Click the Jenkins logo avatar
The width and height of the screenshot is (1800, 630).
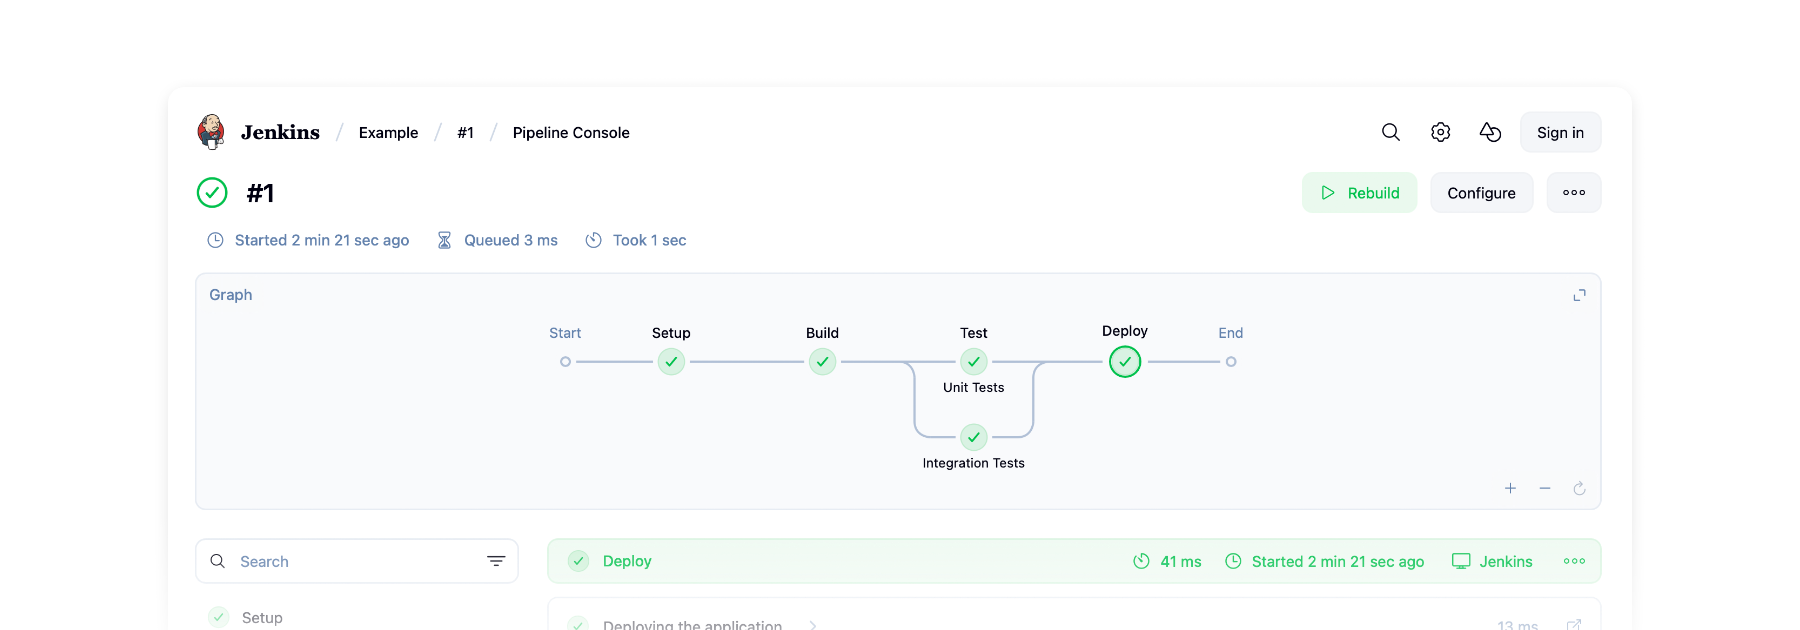pos(211,131)
